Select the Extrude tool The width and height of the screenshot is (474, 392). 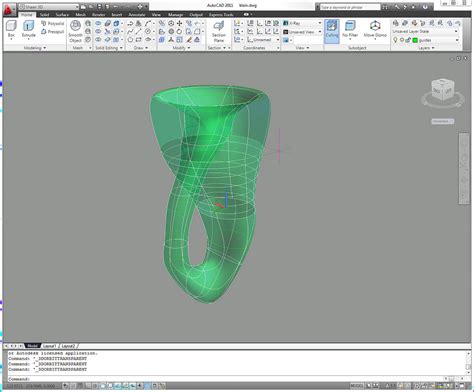pos(29,29)
